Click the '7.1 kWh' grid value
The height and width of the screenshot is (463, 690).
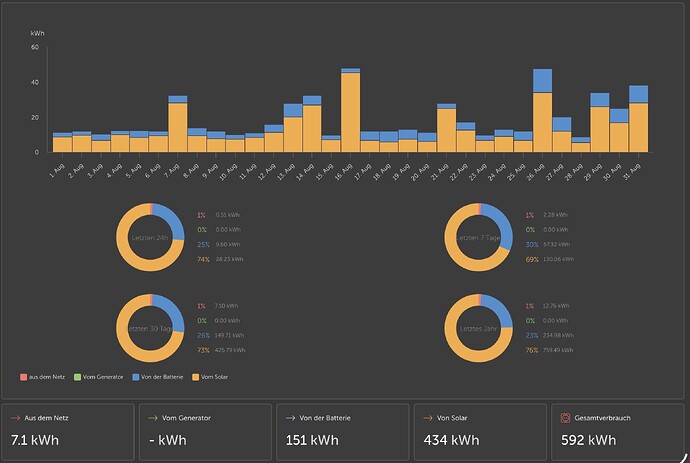pos(35,440)
